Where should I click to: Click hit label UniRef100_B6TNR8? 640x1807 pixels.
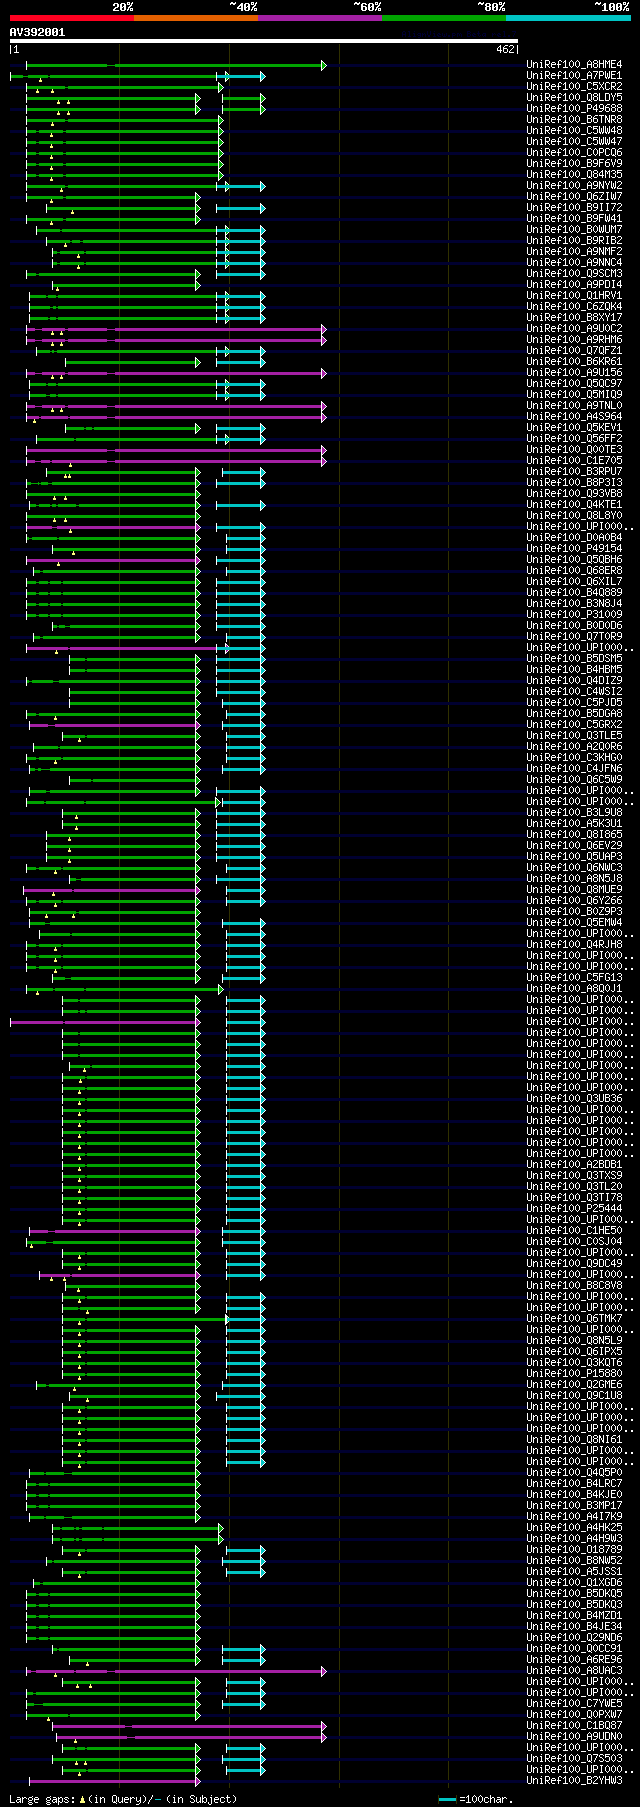(x=574, y=120)
